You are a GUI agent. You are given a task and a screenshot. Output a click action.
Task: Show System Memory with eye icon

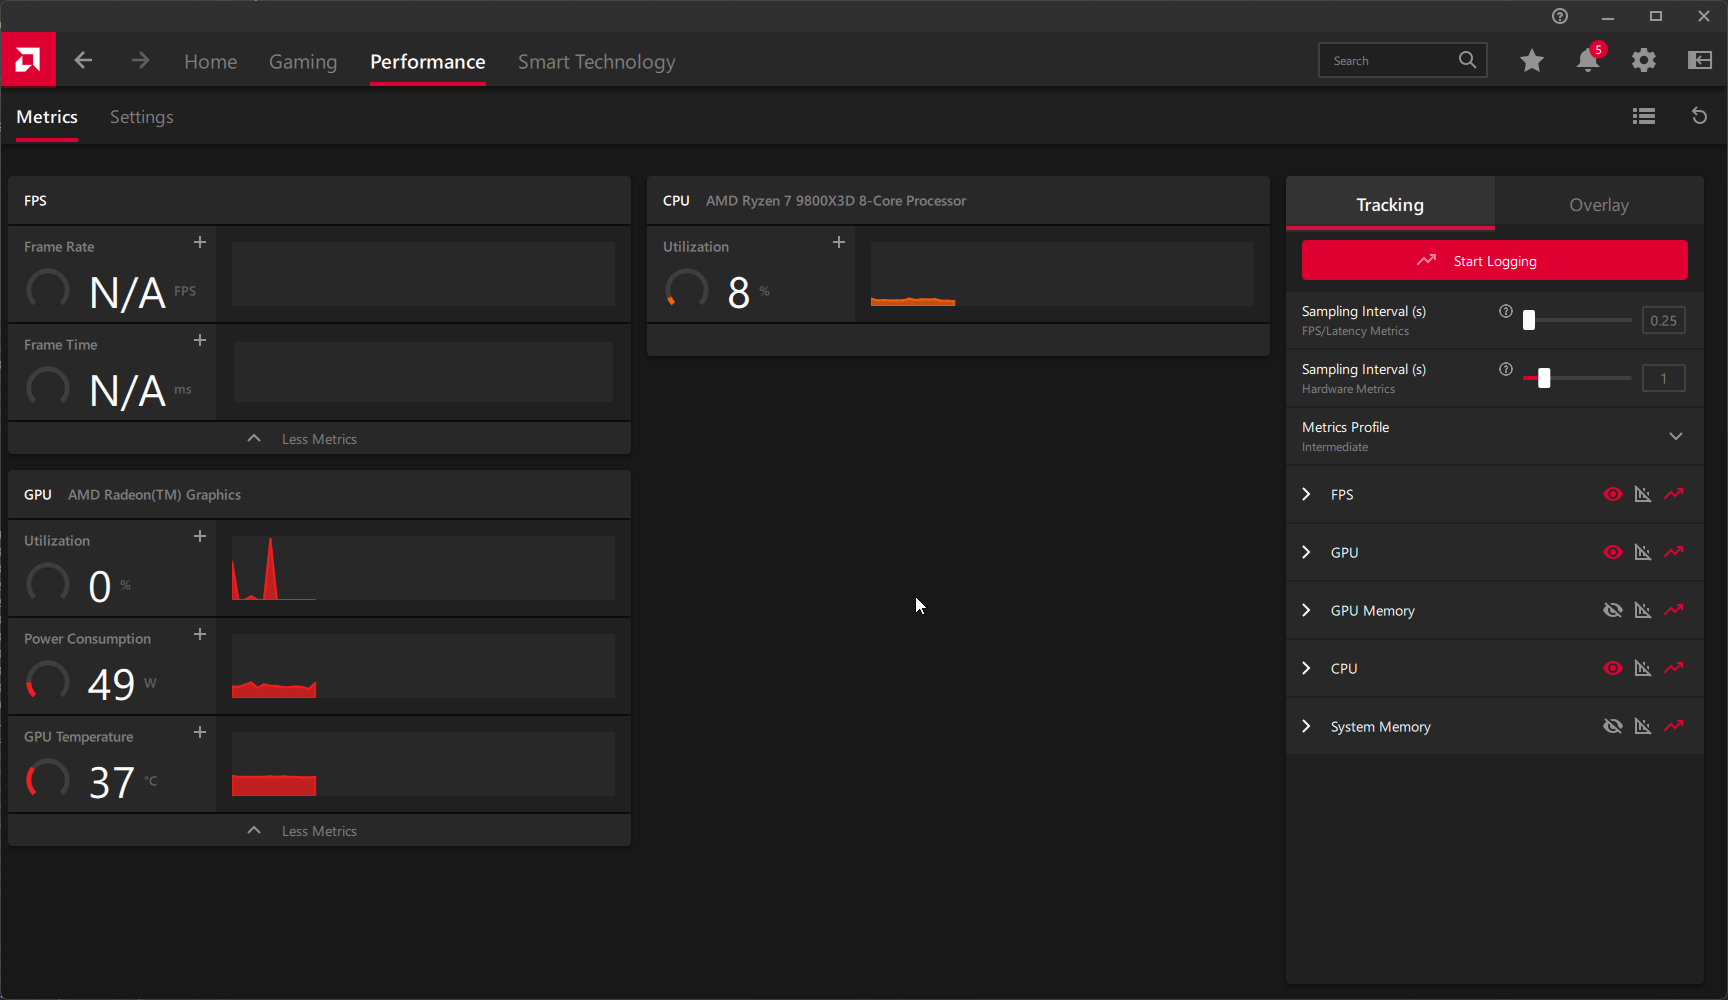pos(1613,726)
